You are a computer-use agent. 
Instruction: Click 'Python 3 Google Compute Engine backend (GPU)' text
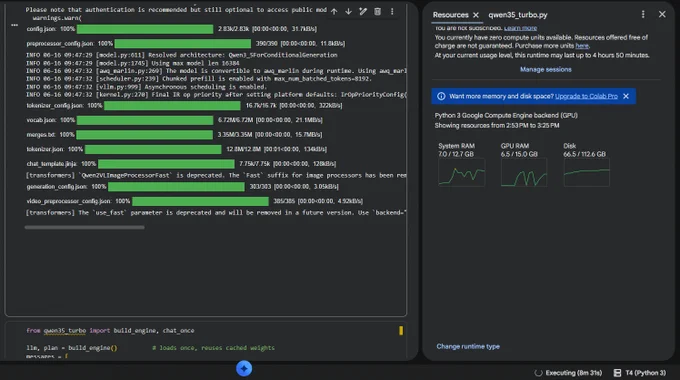pos(506,115)
